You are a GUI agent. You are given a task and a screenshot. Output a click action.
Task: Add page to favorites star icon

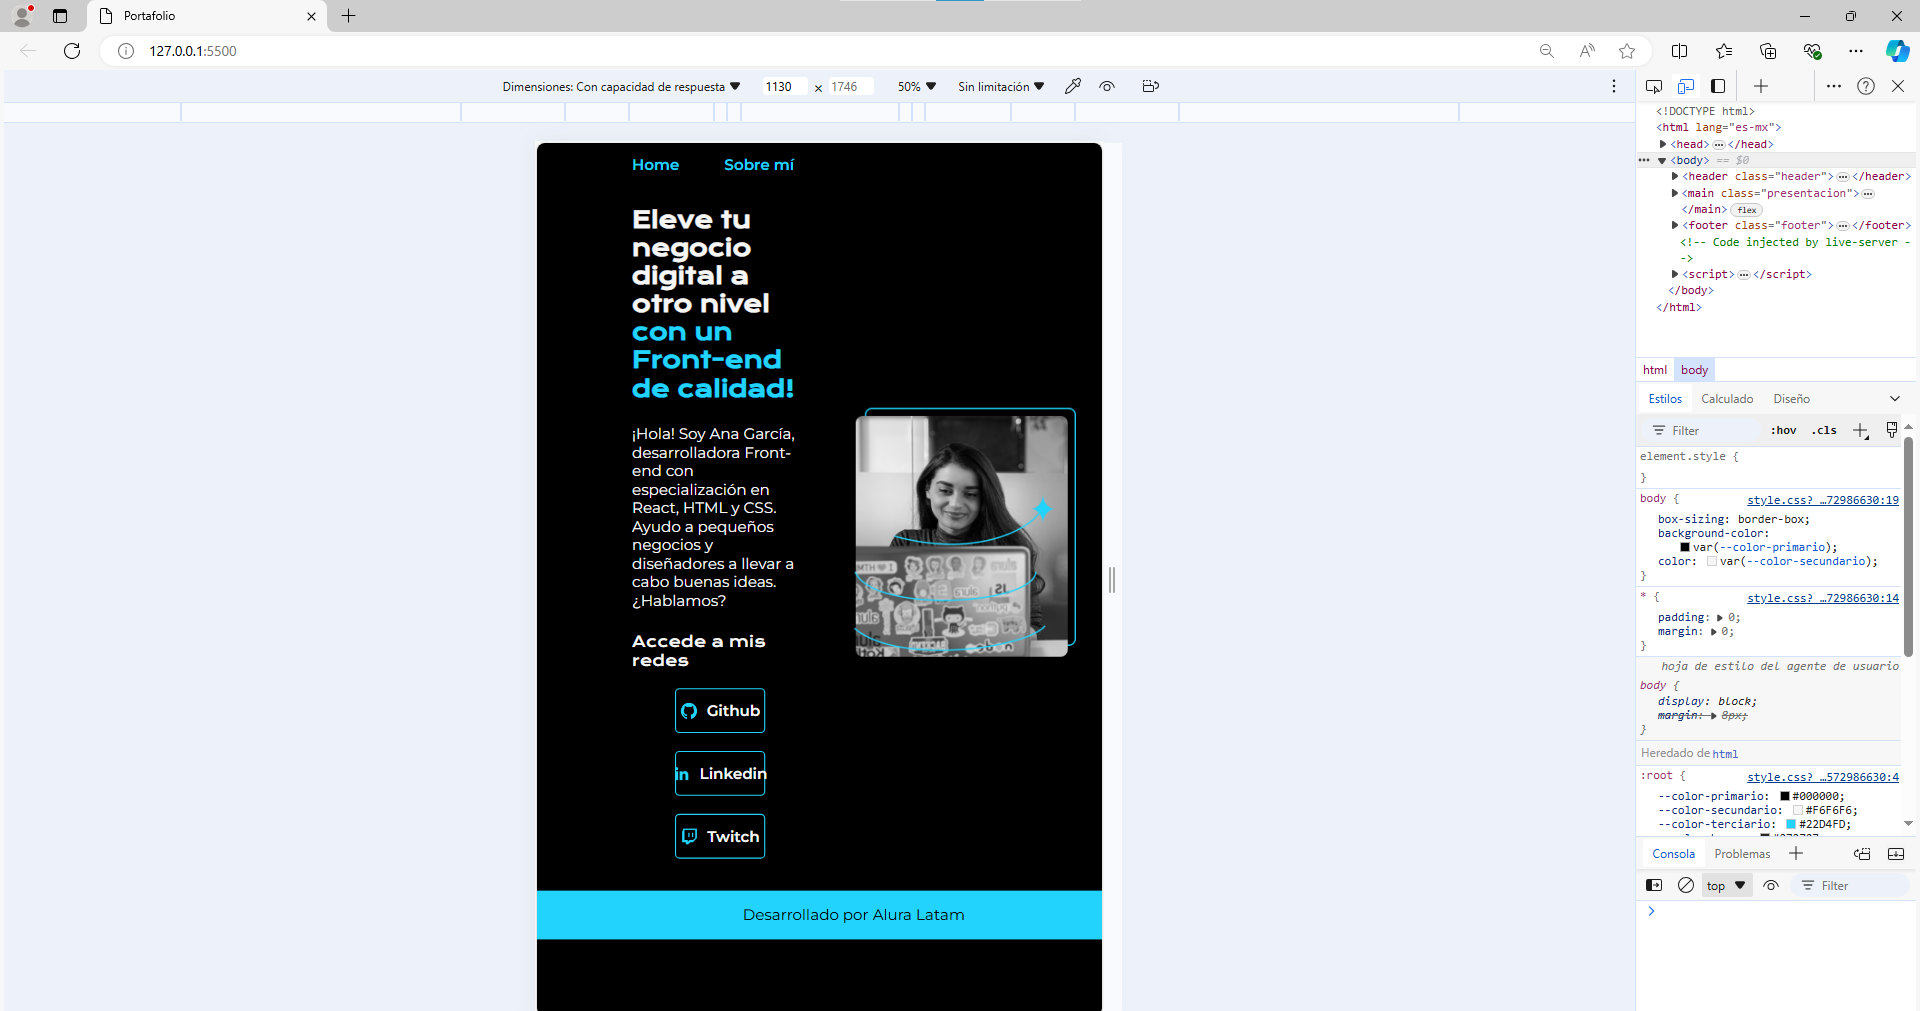click(x=1627, y=51)
